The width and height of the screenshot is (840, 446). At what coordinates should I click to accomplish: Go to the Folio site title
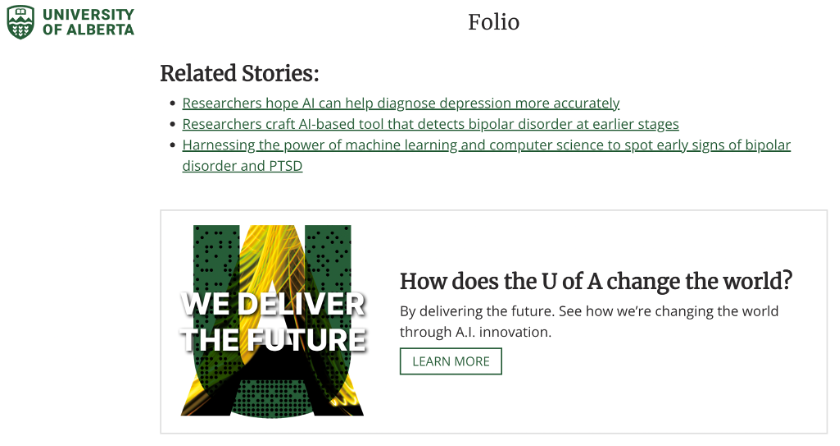[493, 22]
